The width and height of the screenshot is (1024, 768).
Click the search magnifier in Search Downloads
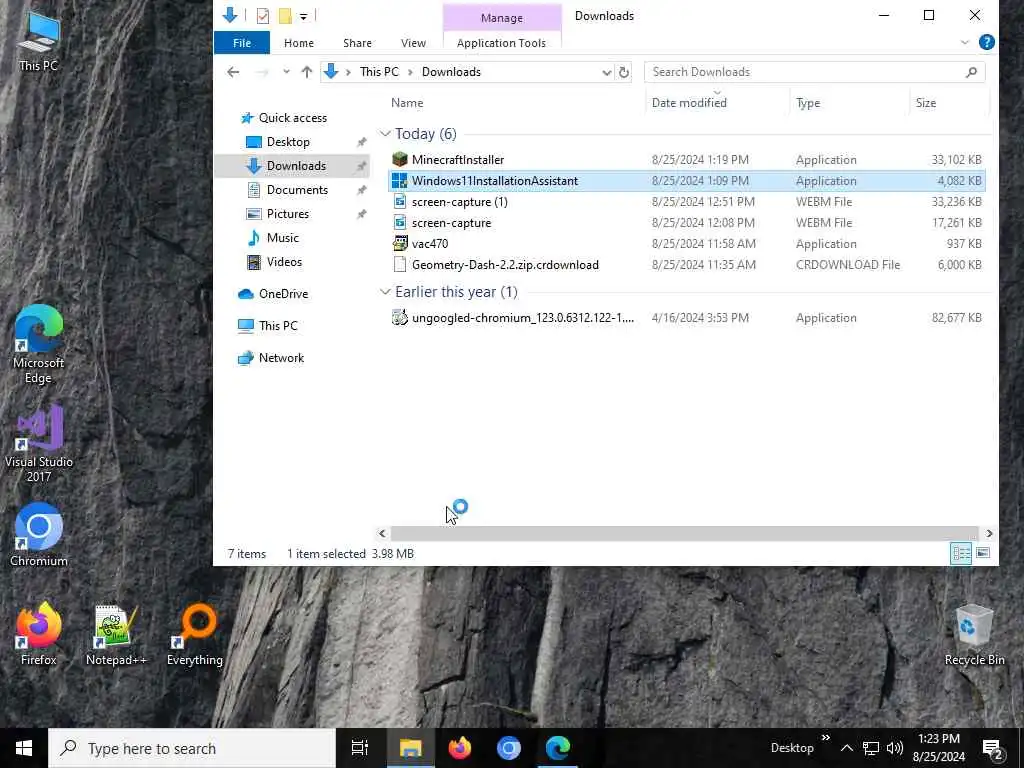tap(971, 72)
